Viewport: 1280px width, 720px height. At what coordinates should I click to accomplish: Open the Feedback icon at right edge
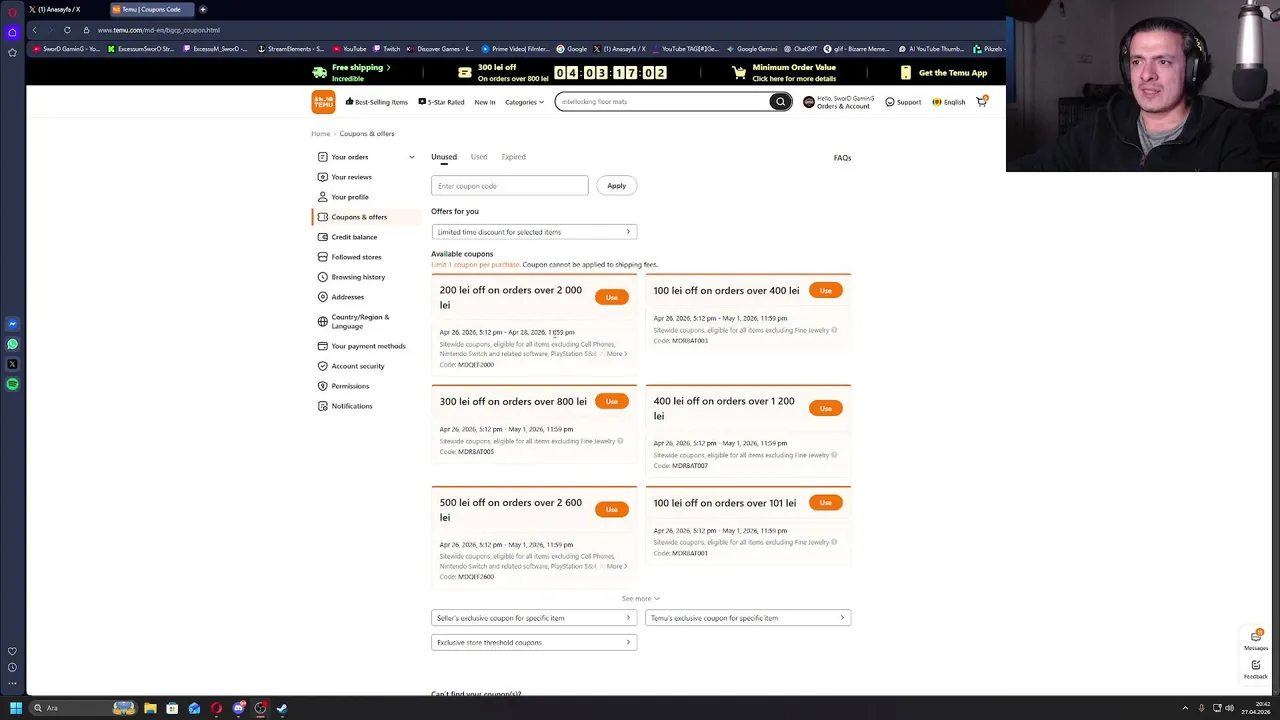pos(1256,665)
